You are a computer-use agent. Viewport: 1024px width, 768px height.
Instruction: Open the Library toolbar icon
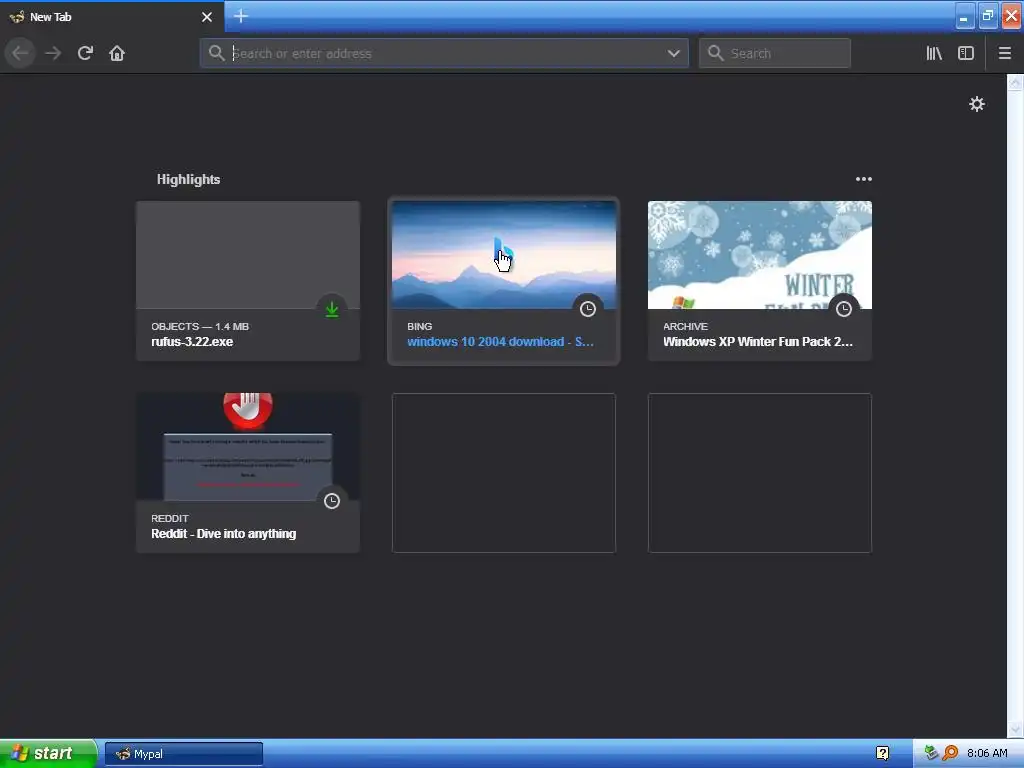(x=934, y=53)
